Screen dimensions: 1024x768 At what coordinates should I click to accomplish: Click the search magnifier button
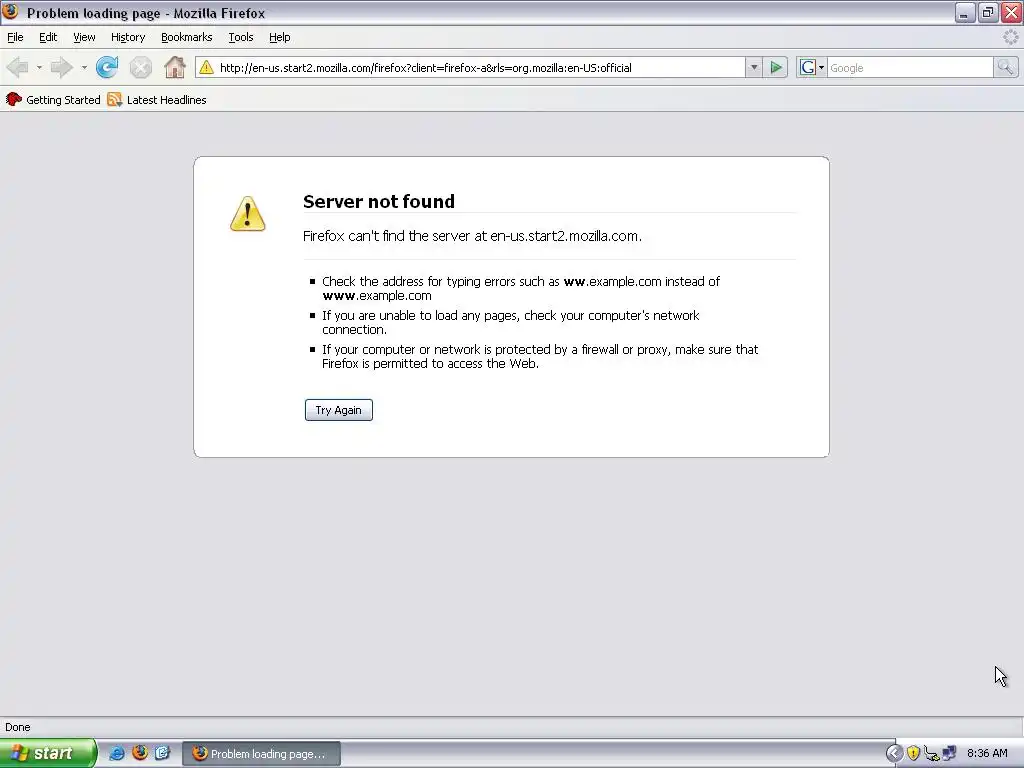pos(1005,67)
